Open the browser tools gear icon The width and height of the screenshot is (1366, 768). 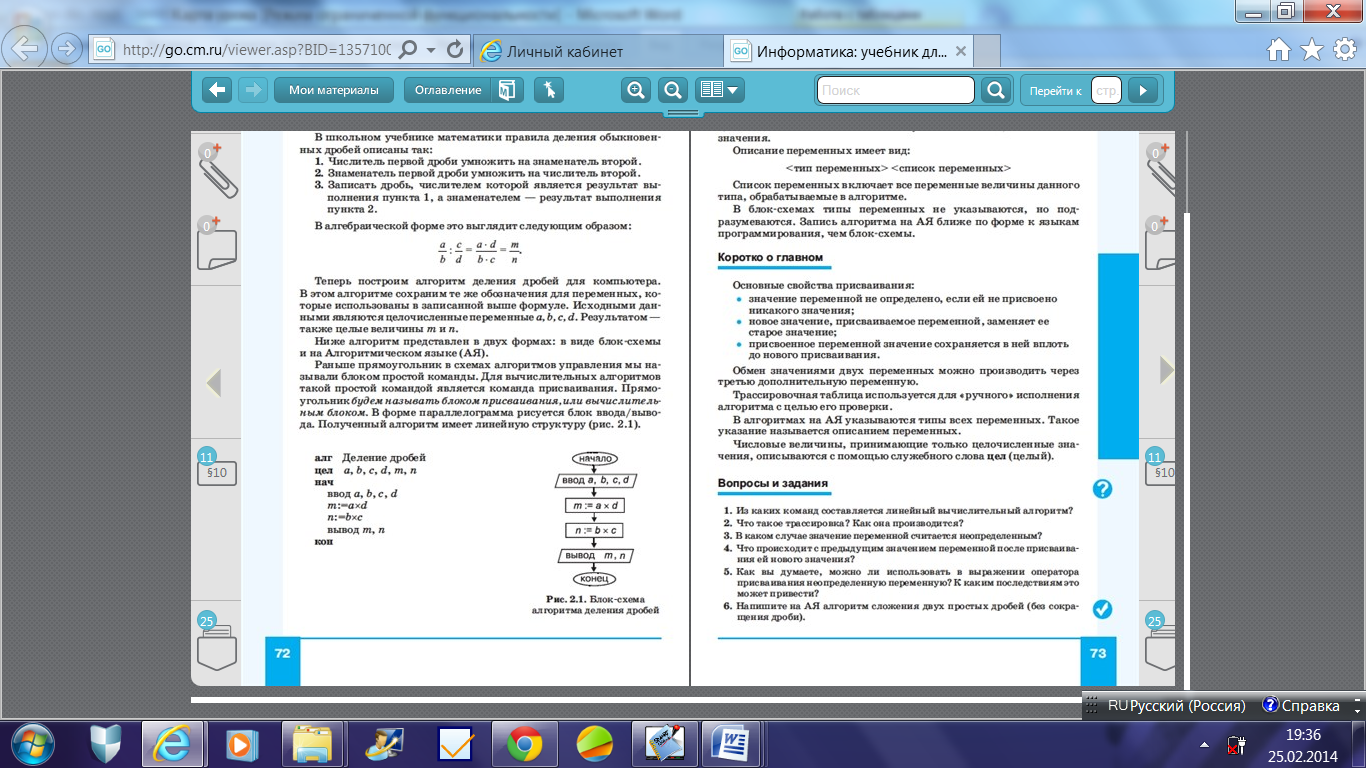pyautogui.click(x=1343, y=50)
